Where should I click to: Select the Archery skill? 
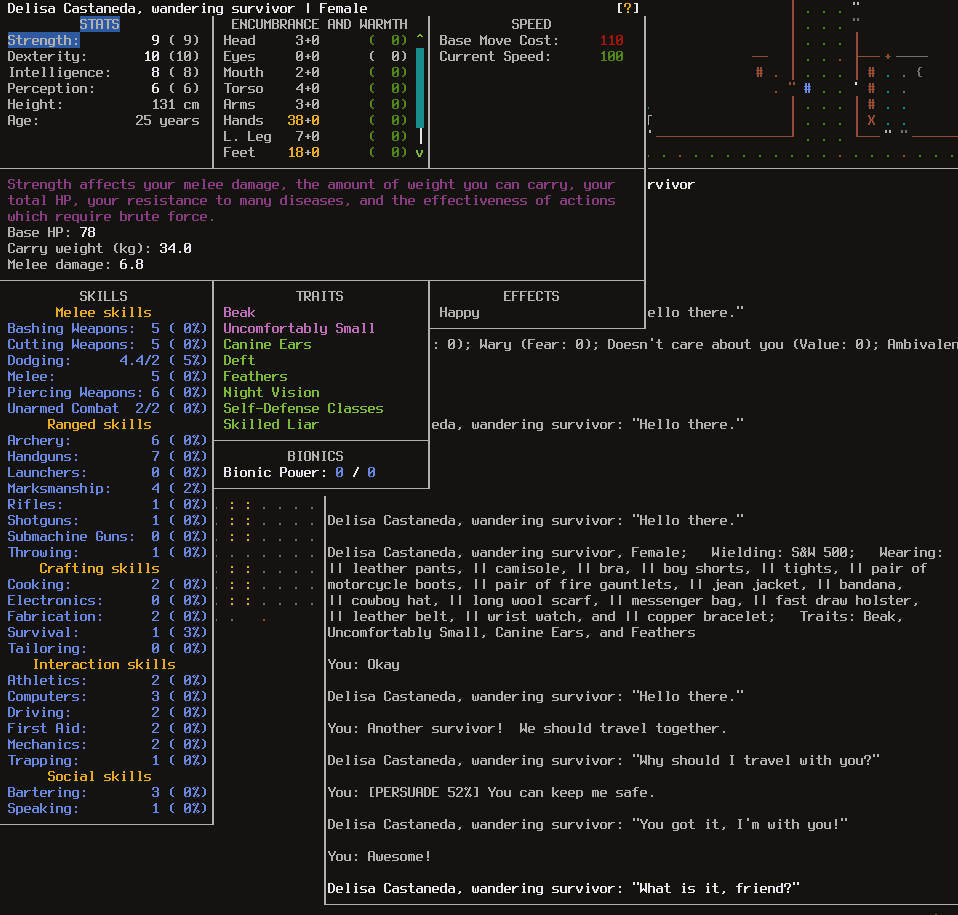pyautogui.click(x=107, y=440)
